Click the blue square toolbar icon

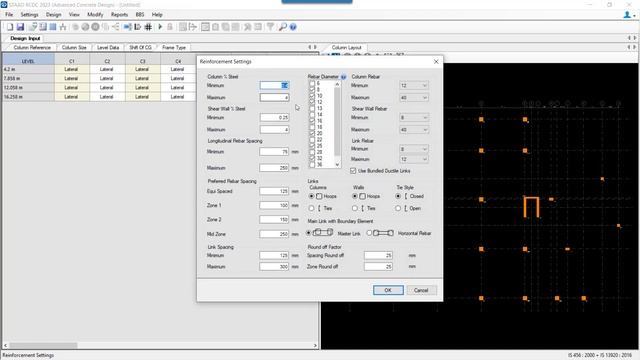click(53, 27)
